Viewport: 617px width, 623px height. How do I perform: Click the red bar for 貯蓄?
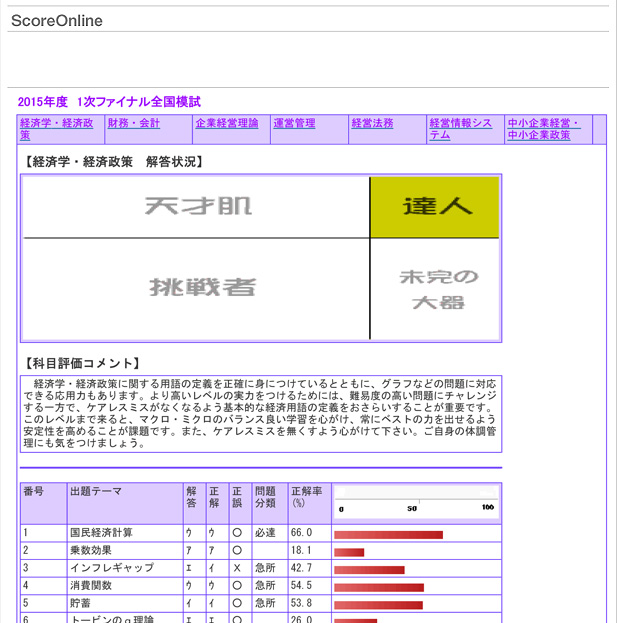[379, 605]
